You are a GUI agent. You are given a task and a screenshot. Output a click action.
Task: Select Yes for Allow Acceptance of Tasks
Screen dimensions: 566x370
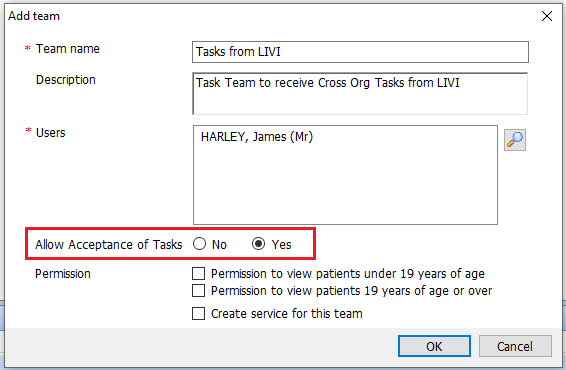[x=258, y=244]
